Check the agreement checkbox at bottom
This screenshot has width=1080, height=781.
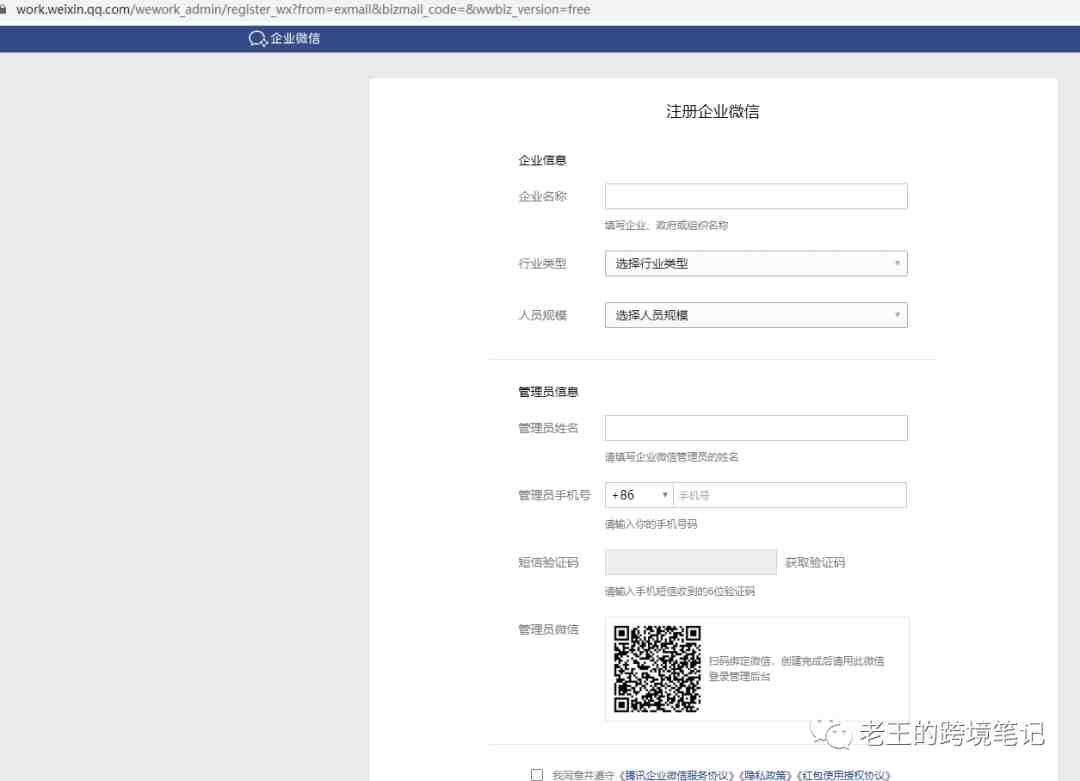click(x=537, y=774)
